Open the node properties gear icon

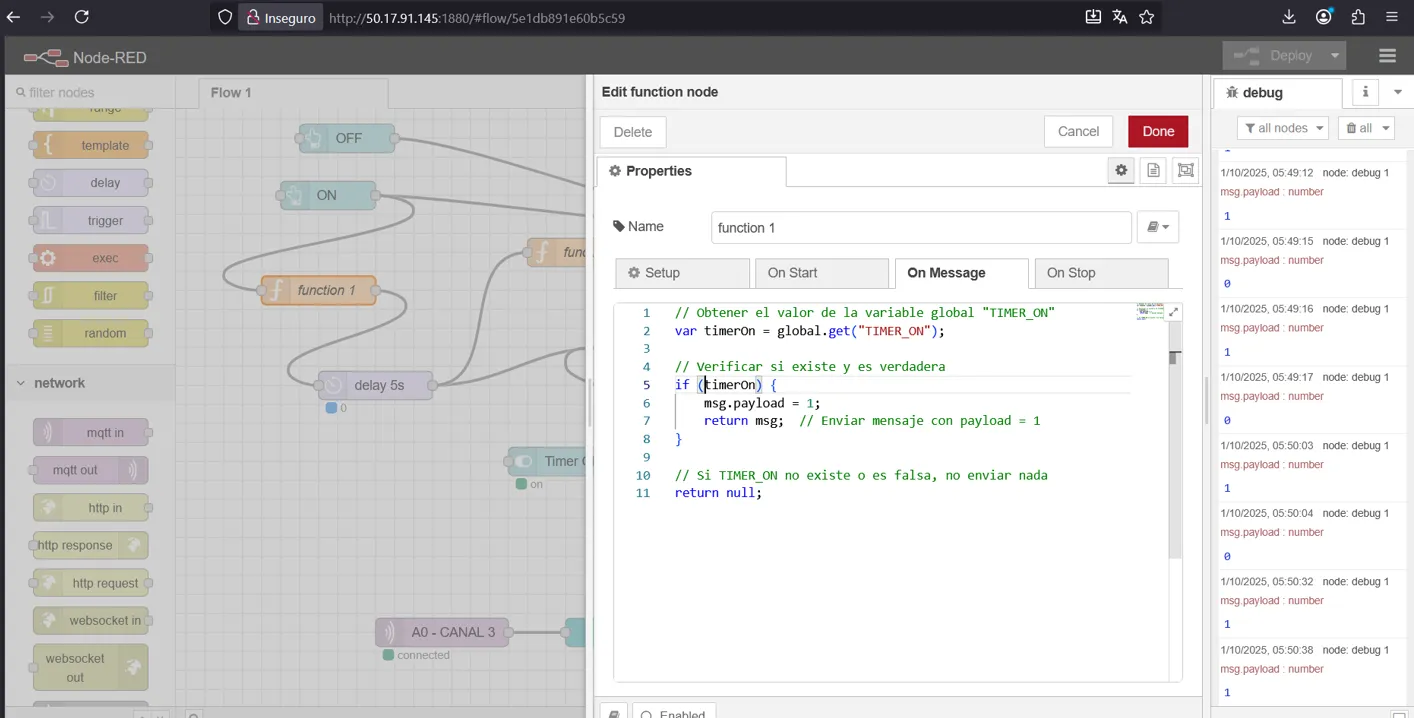(1121, 171)
